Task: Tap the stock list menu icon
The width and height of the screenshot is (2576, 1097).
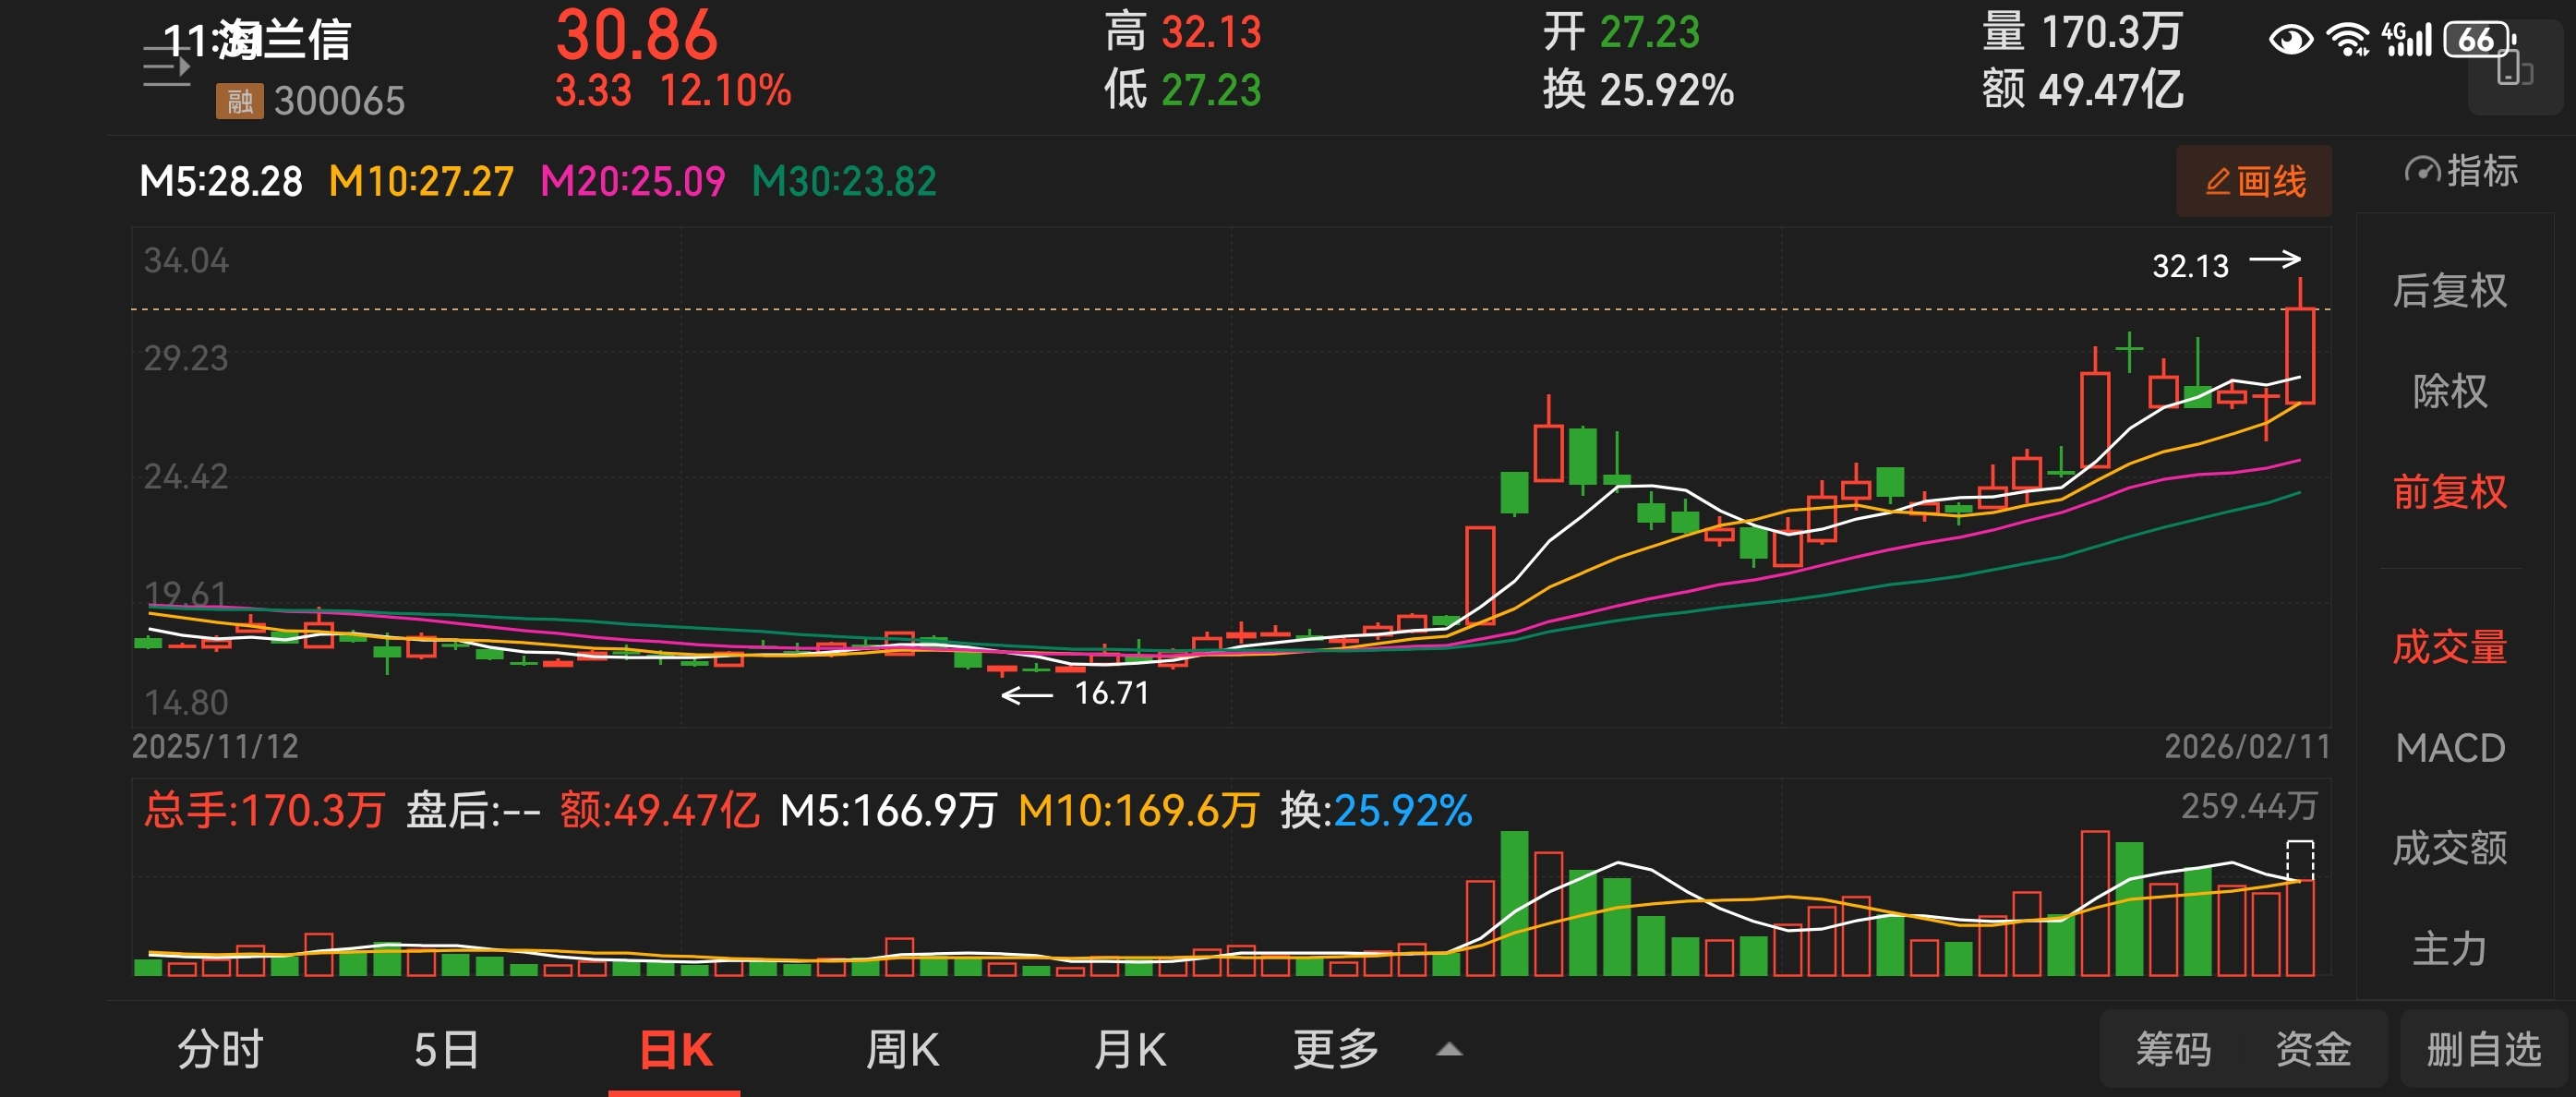Action: 166,66
